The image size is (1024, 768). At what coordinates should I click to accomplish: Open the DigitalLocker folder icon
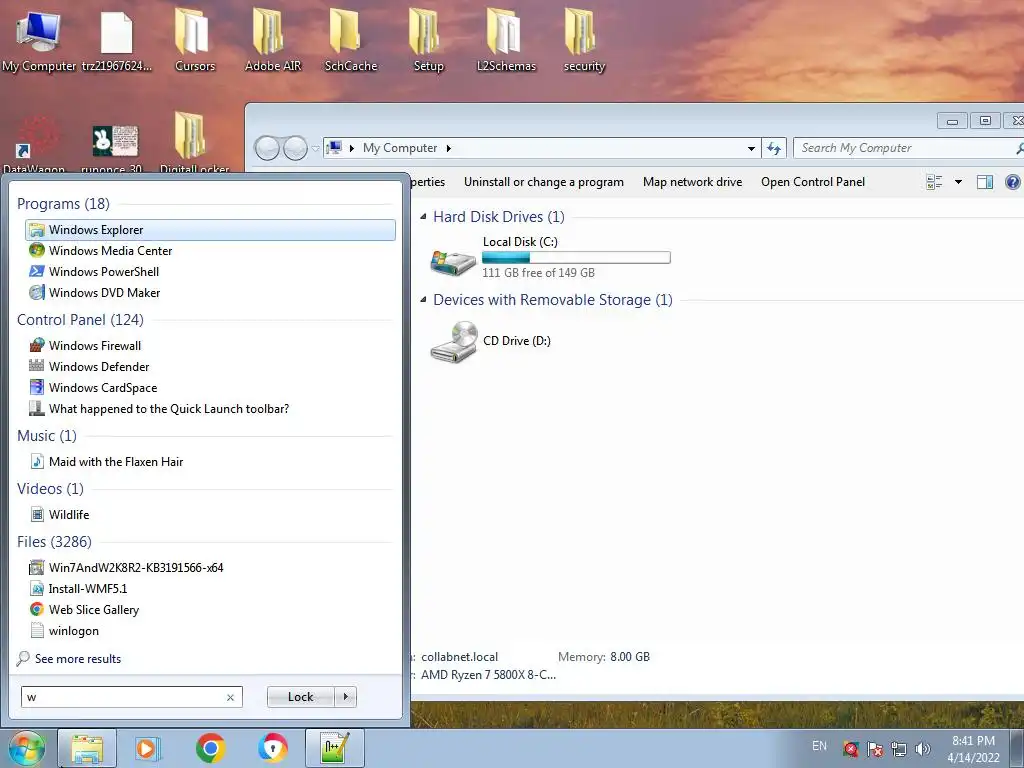(x=194, y=142)
